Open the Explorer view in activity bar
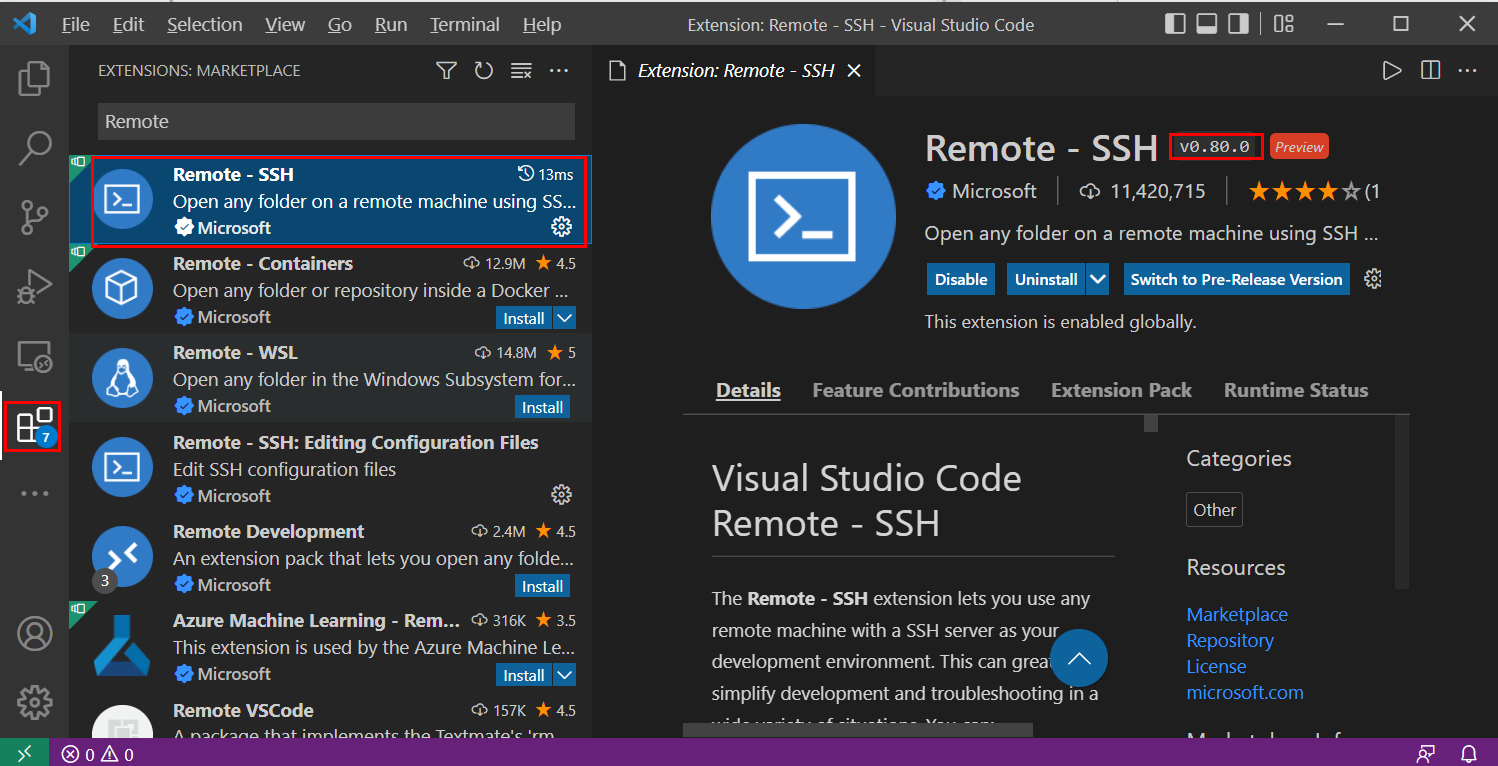 point(34,79)
